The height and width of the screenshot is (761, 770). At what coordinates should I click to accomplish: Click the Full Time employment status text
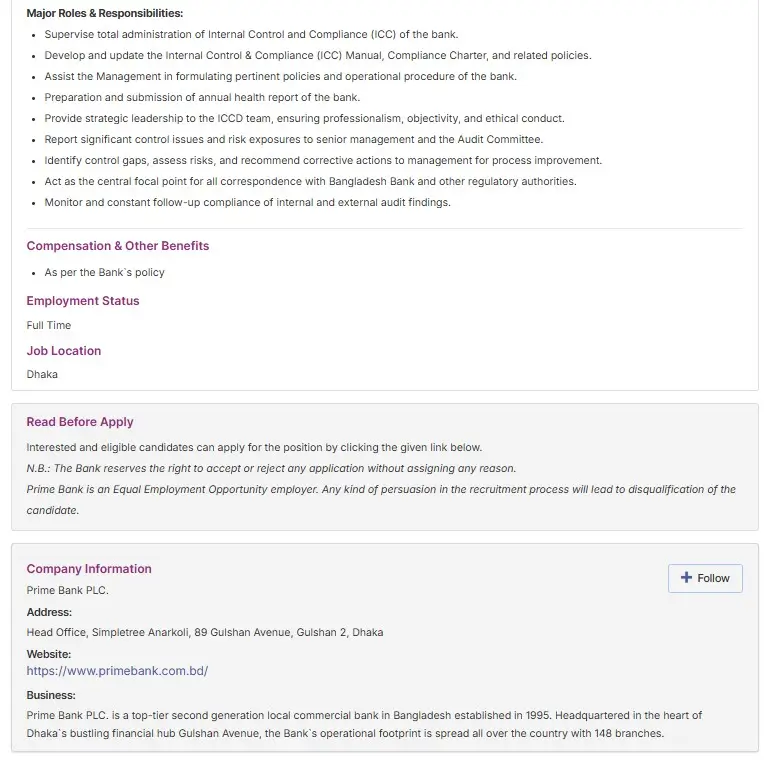pyautogui.click(x=49, y=325)
